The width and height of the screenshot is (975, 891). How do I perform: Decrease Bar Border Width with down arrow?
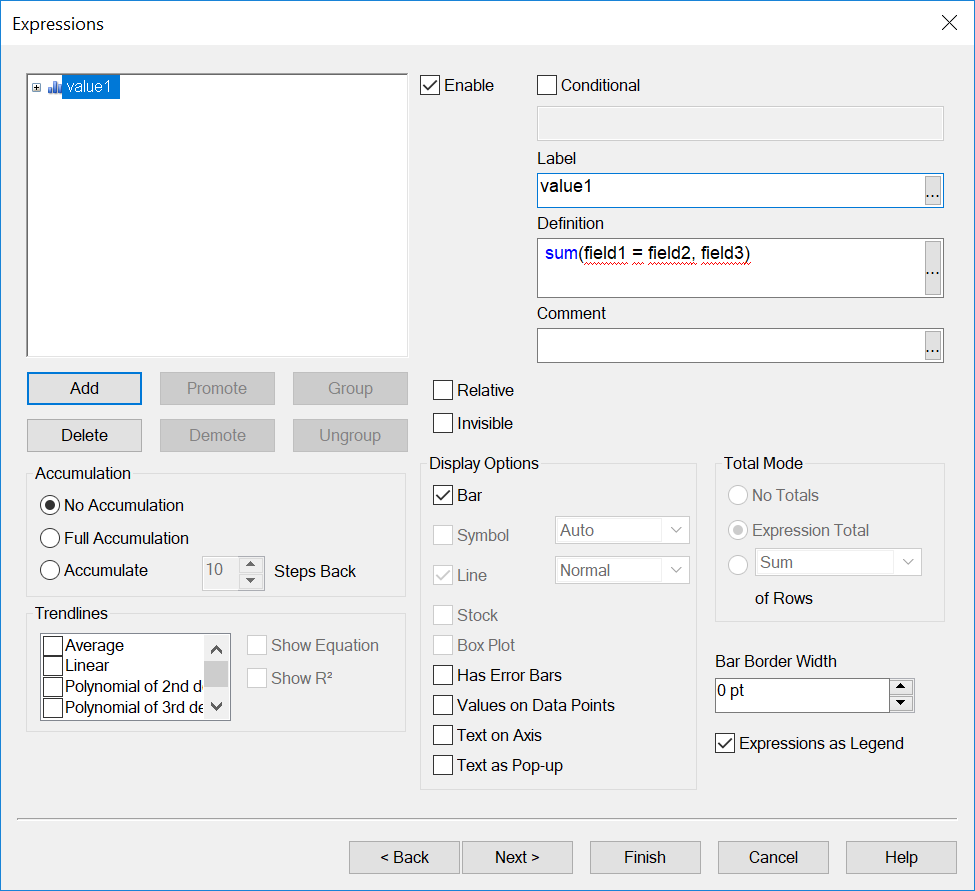point(901,704)
